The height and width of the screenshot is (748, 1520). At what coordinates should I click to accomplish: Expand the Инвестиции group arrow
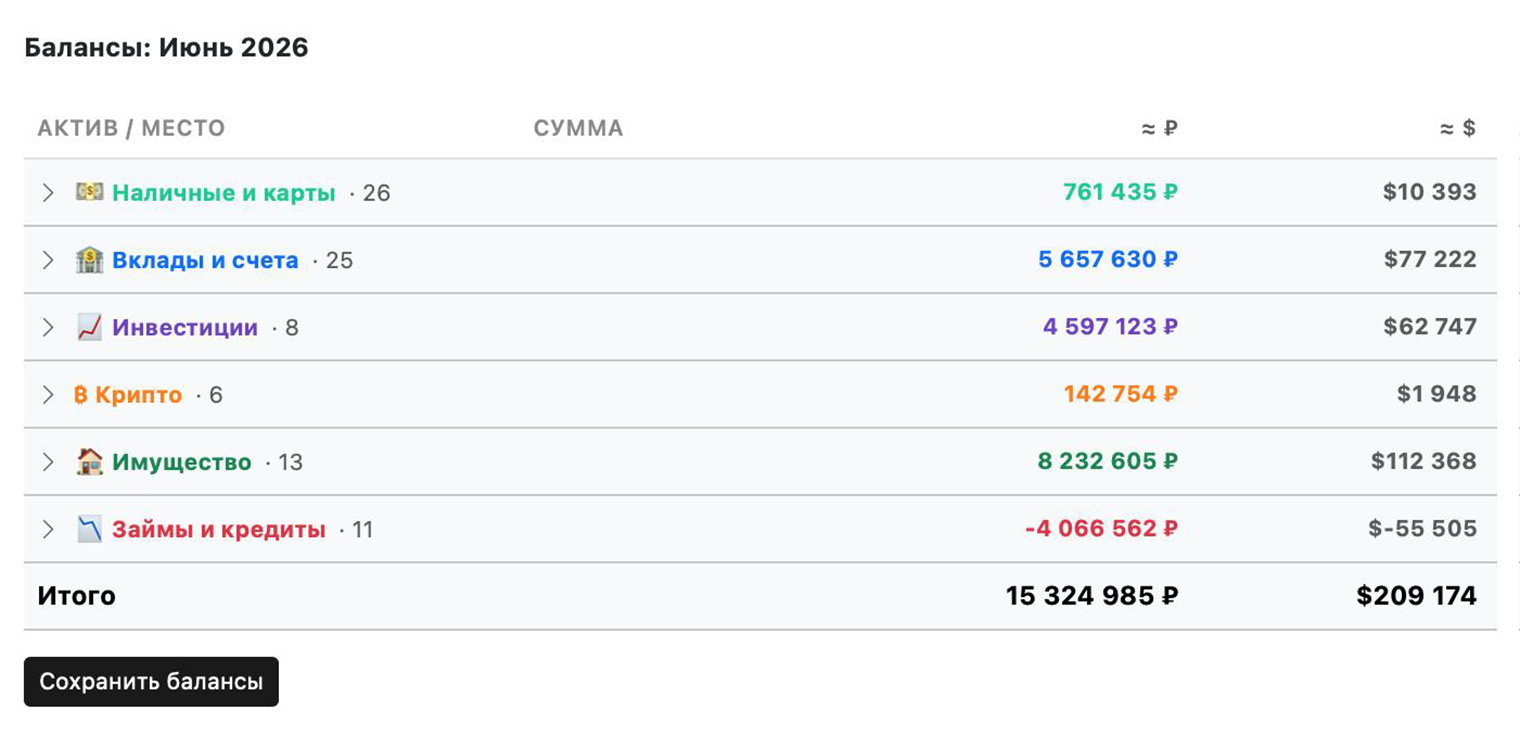coord(47,327)
